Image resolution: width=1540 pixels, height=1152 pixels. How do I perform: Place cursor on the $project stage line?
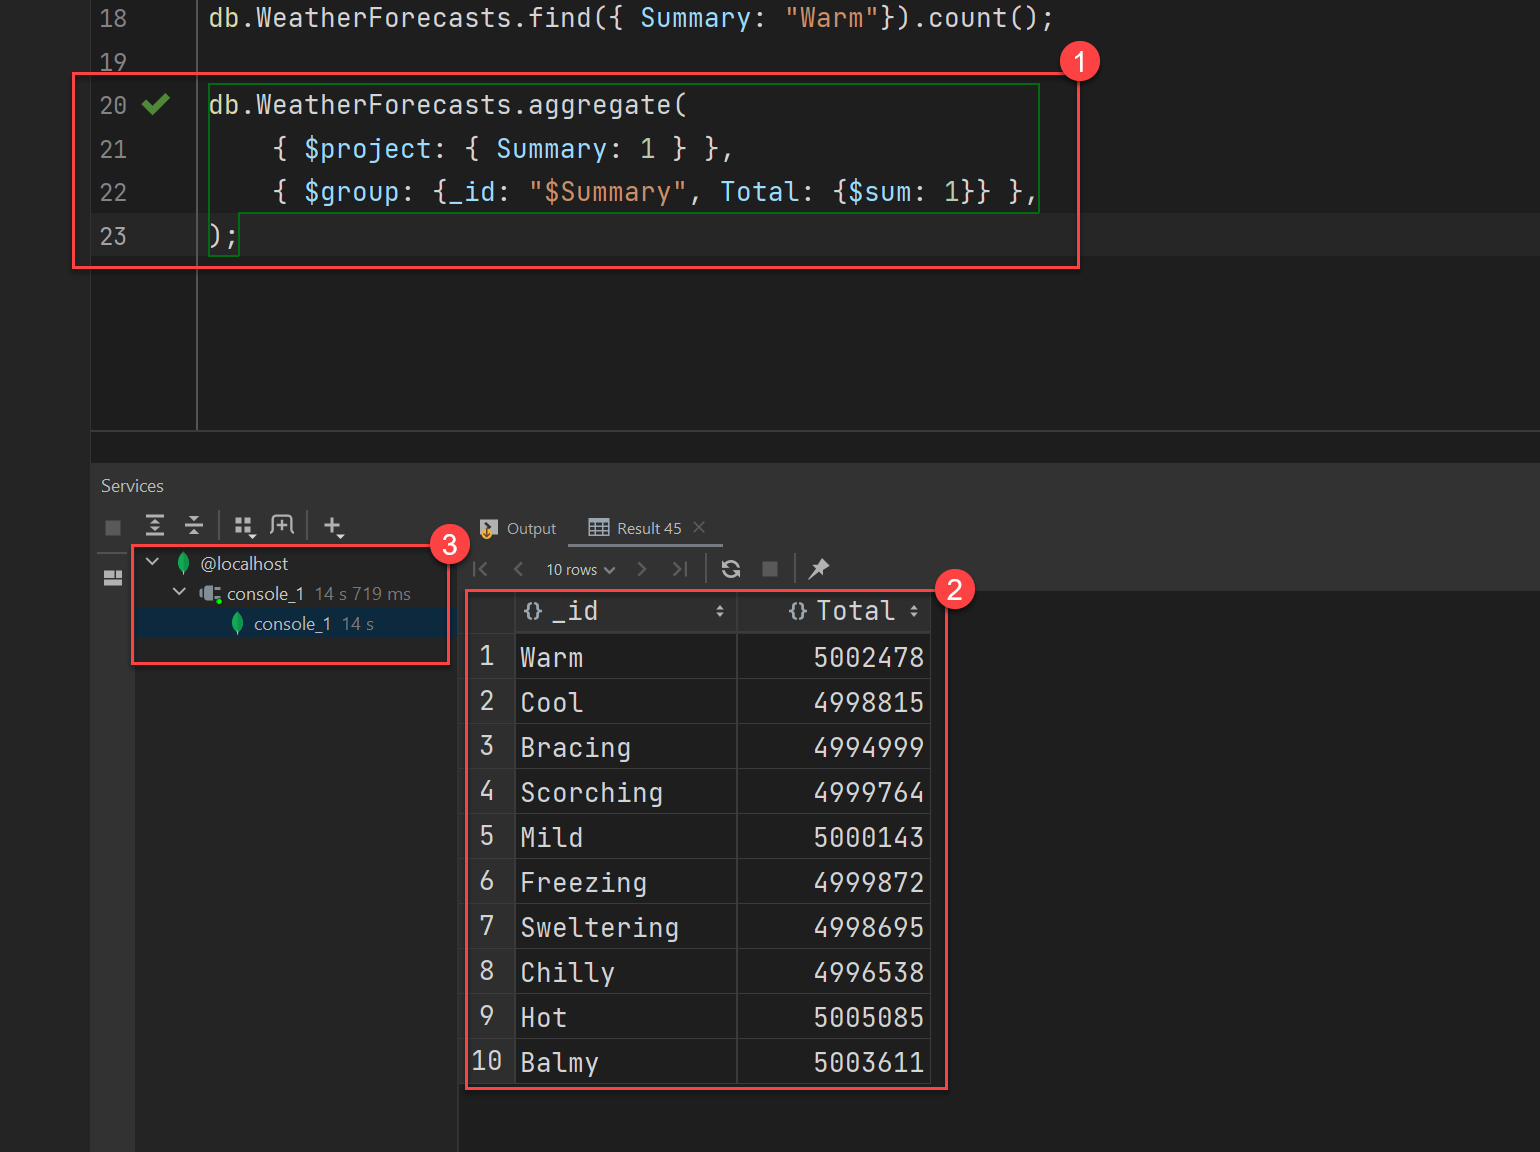tap(503, 149)
